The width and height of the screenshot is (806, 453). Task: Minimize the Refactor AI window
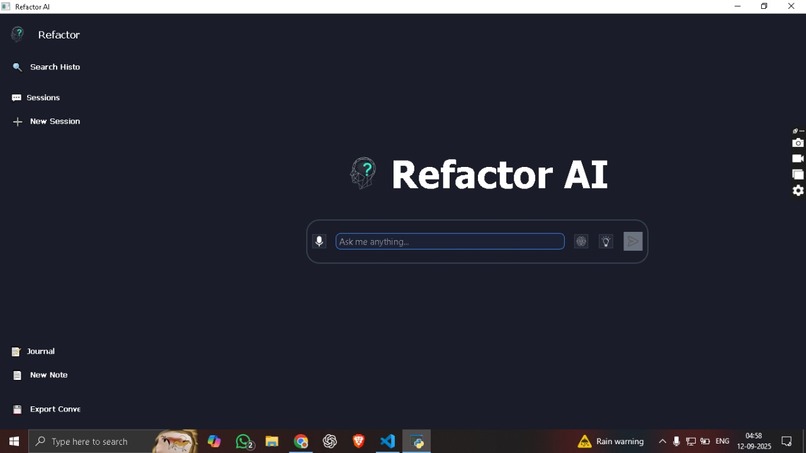pos(738,6)
